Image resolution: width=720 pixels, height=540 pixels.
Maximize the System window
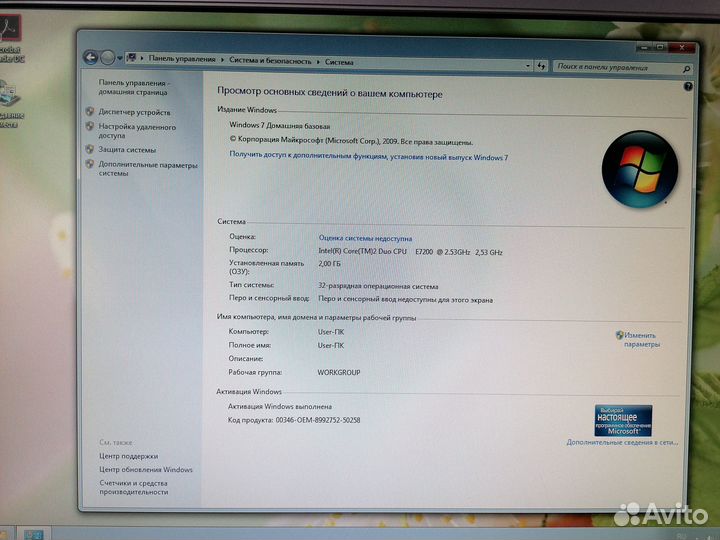click(x=660, y=47)
